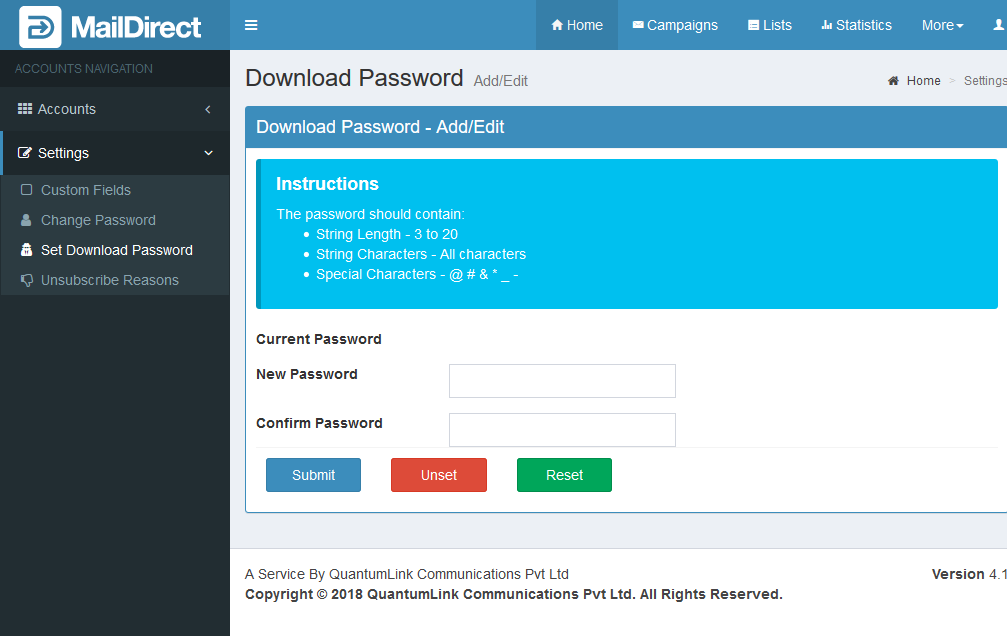Open Campaigns in the top navigation
1007x636 pixels.
(x=675, y=25)
